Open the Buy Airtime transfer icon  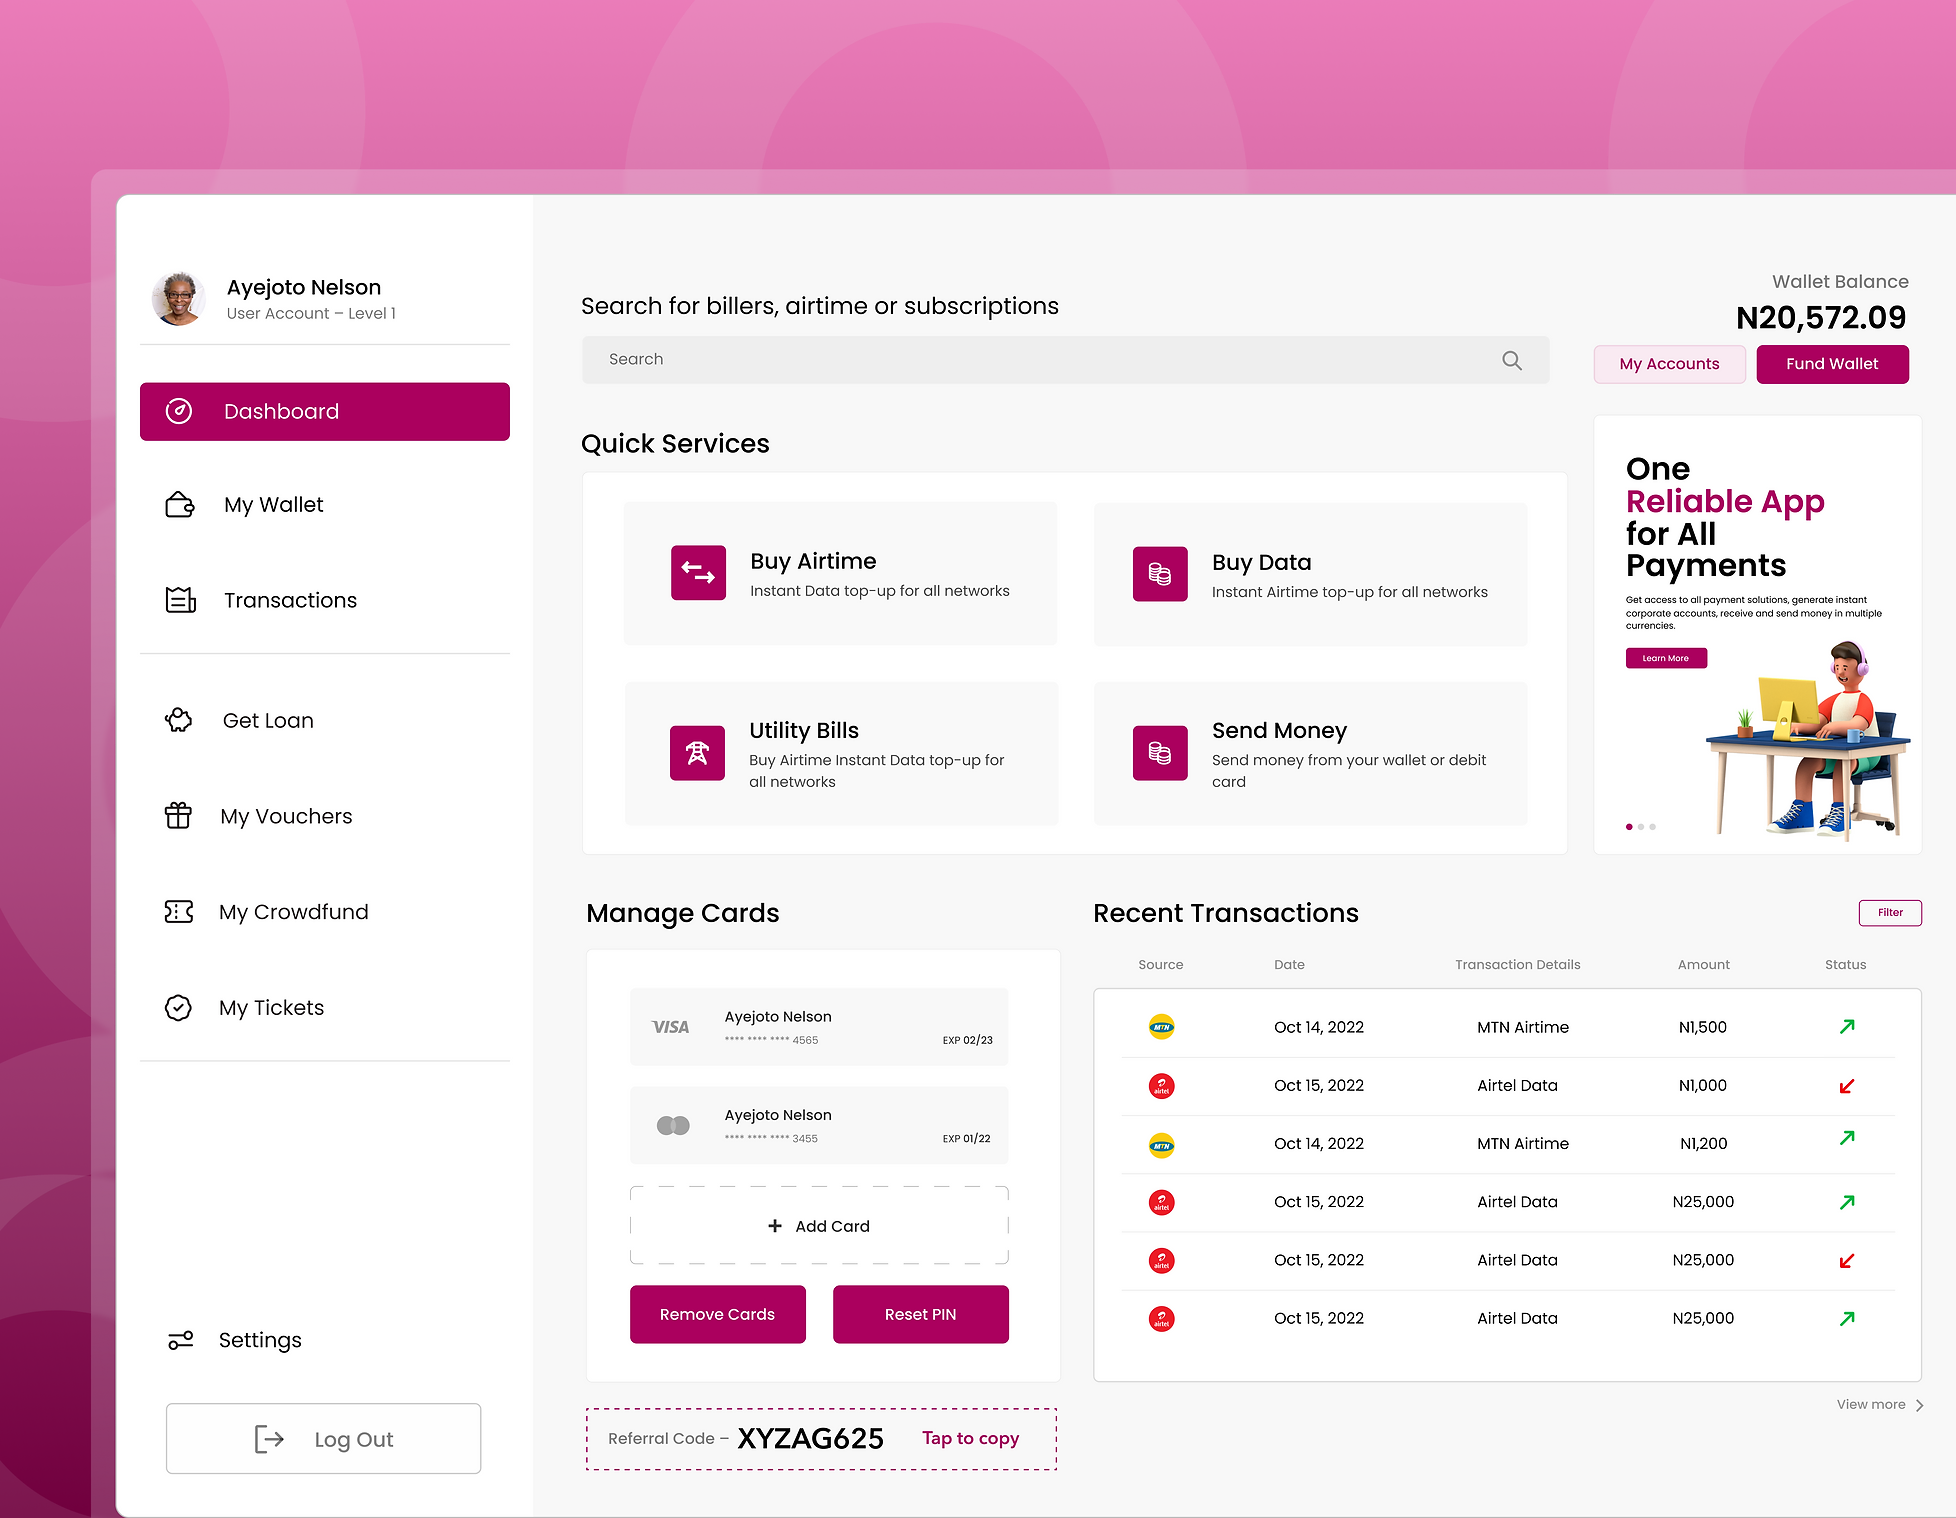[x=698, y=573]
